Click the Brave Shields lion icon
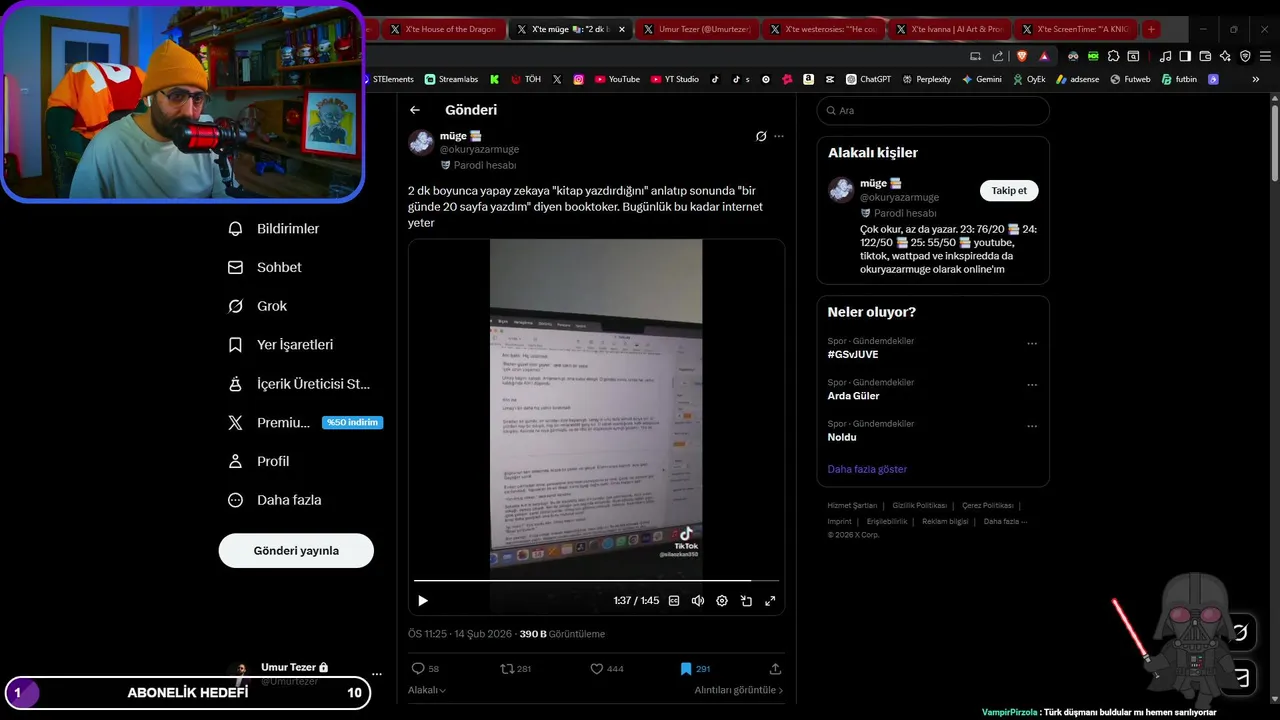 coord(1022,56)
